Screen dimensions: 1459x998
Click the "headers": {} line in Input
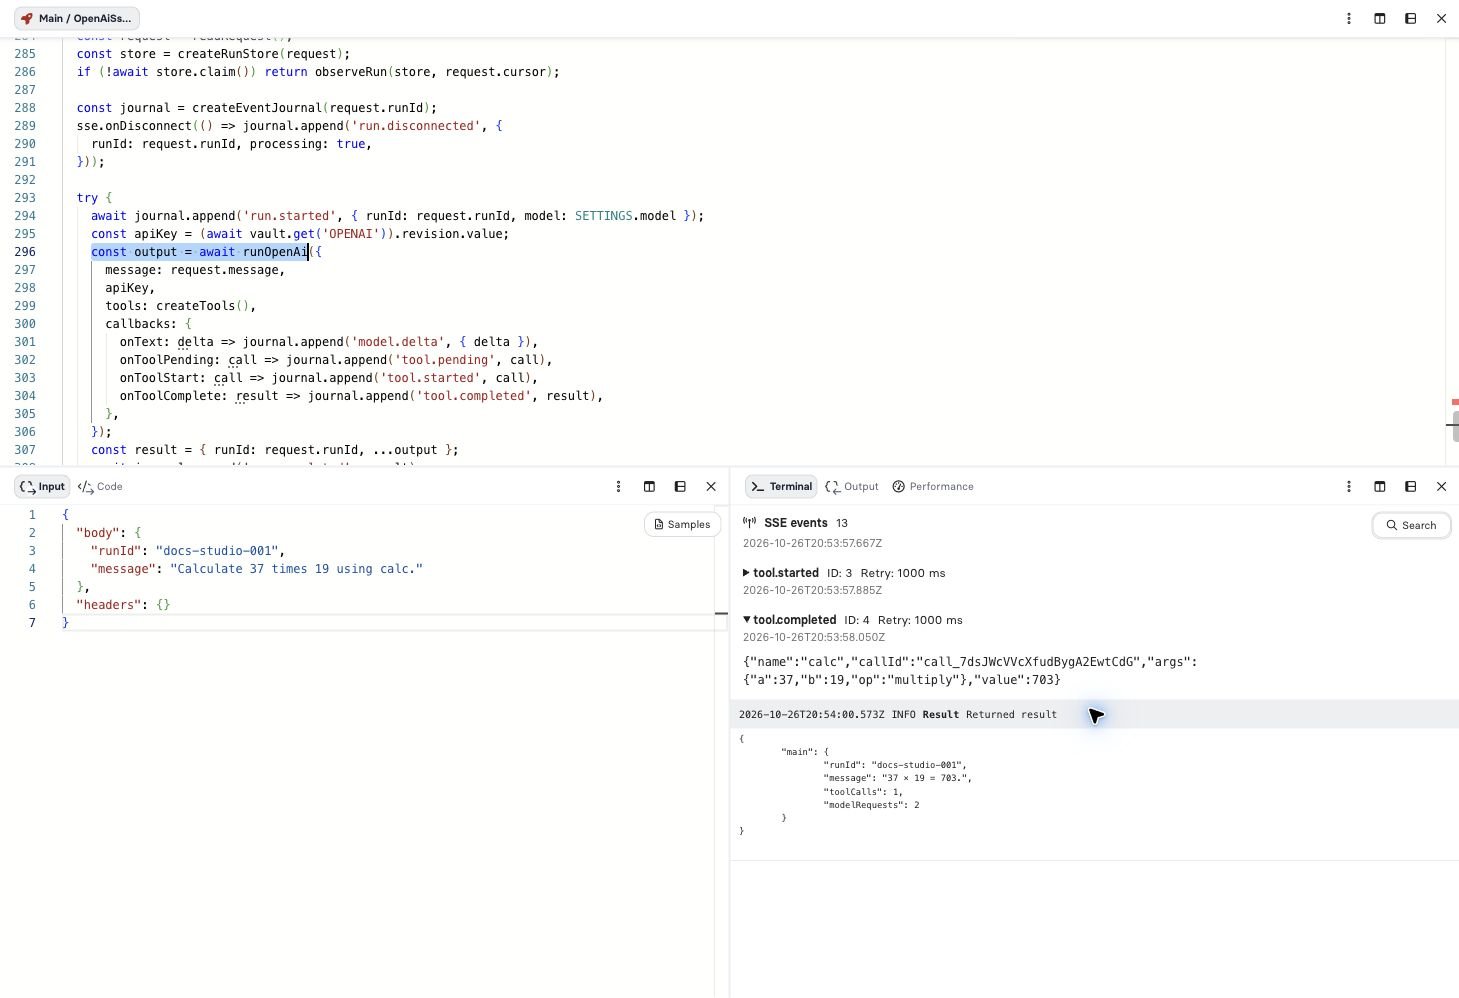coord(123,604)
